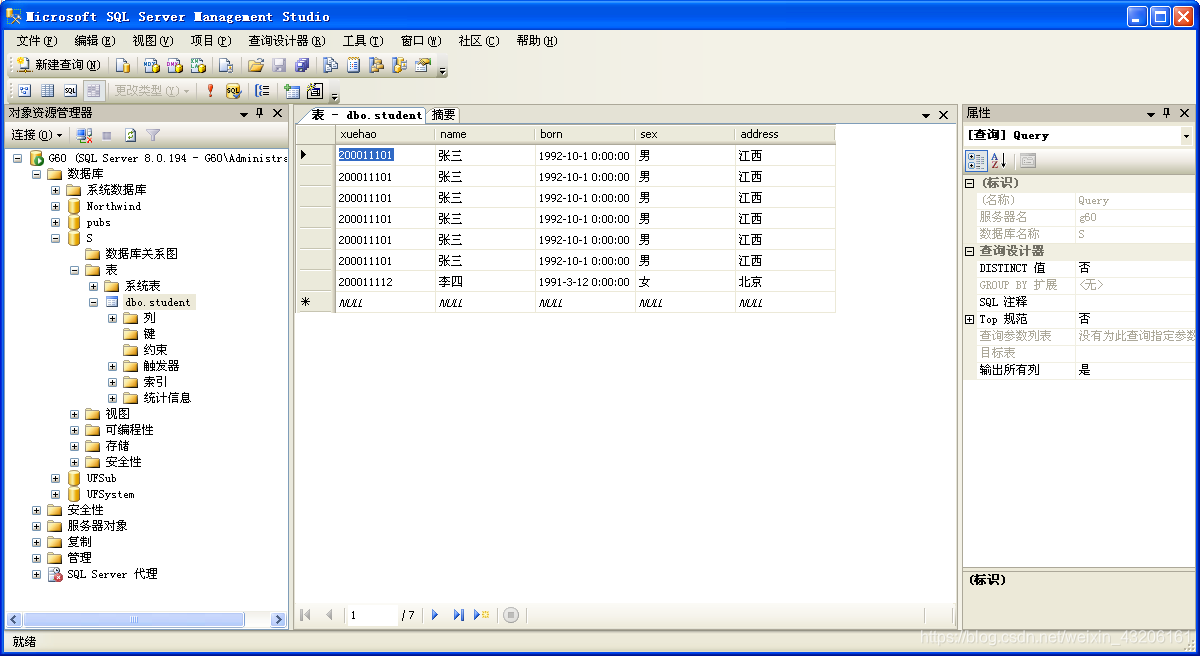The image size is (1200, 656).
Task: Open the 连接 dropdown in Object Explorer
Action: click(37, 134)
